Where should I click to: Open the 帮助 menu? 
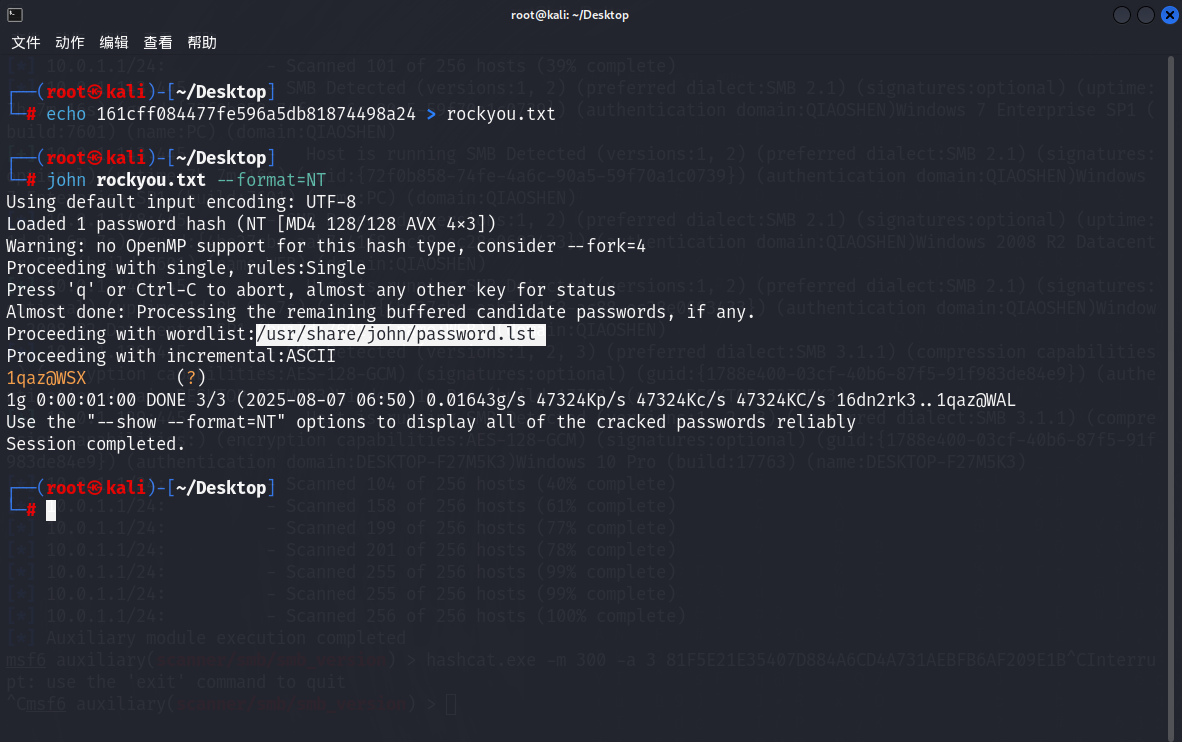click(202, 43)
